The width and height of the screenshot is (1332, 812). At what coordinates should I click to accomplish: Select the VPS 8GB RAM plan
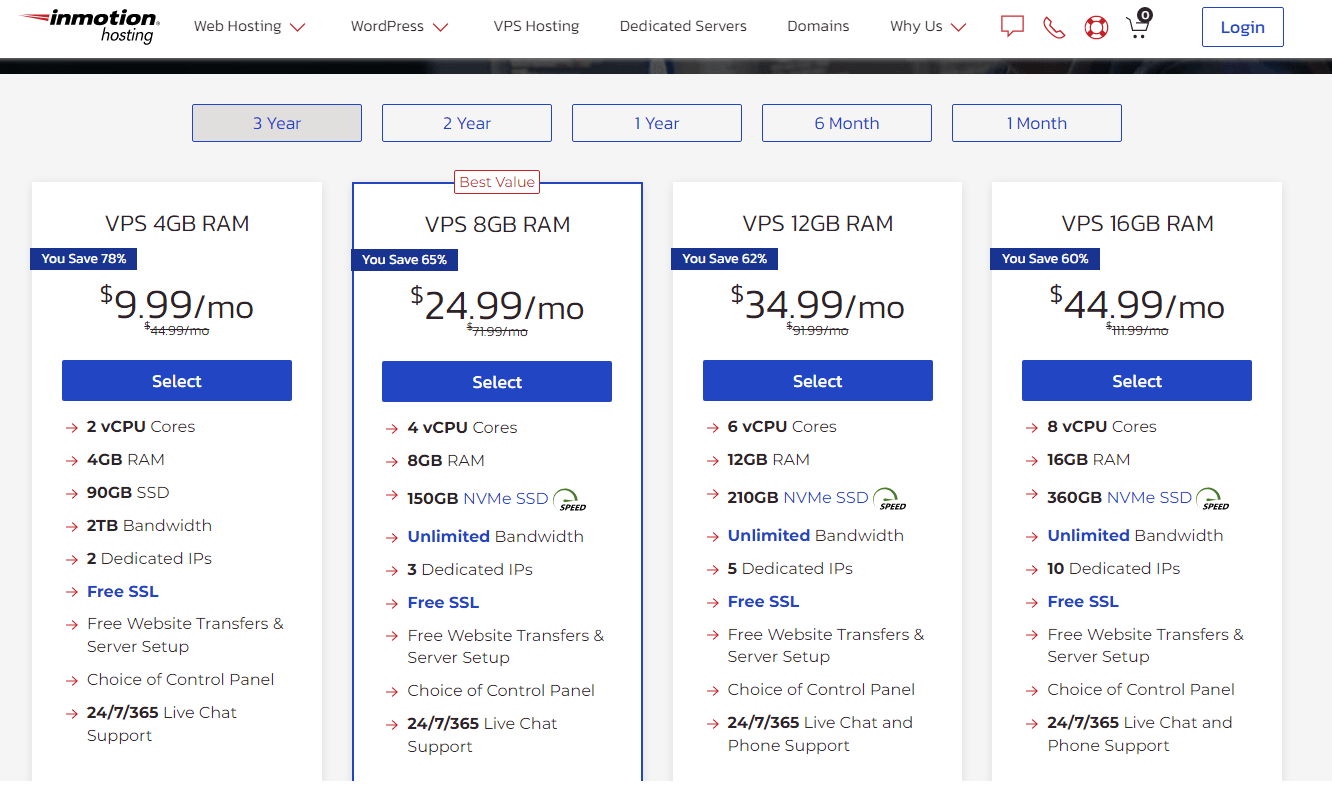(x=496, y=381)
